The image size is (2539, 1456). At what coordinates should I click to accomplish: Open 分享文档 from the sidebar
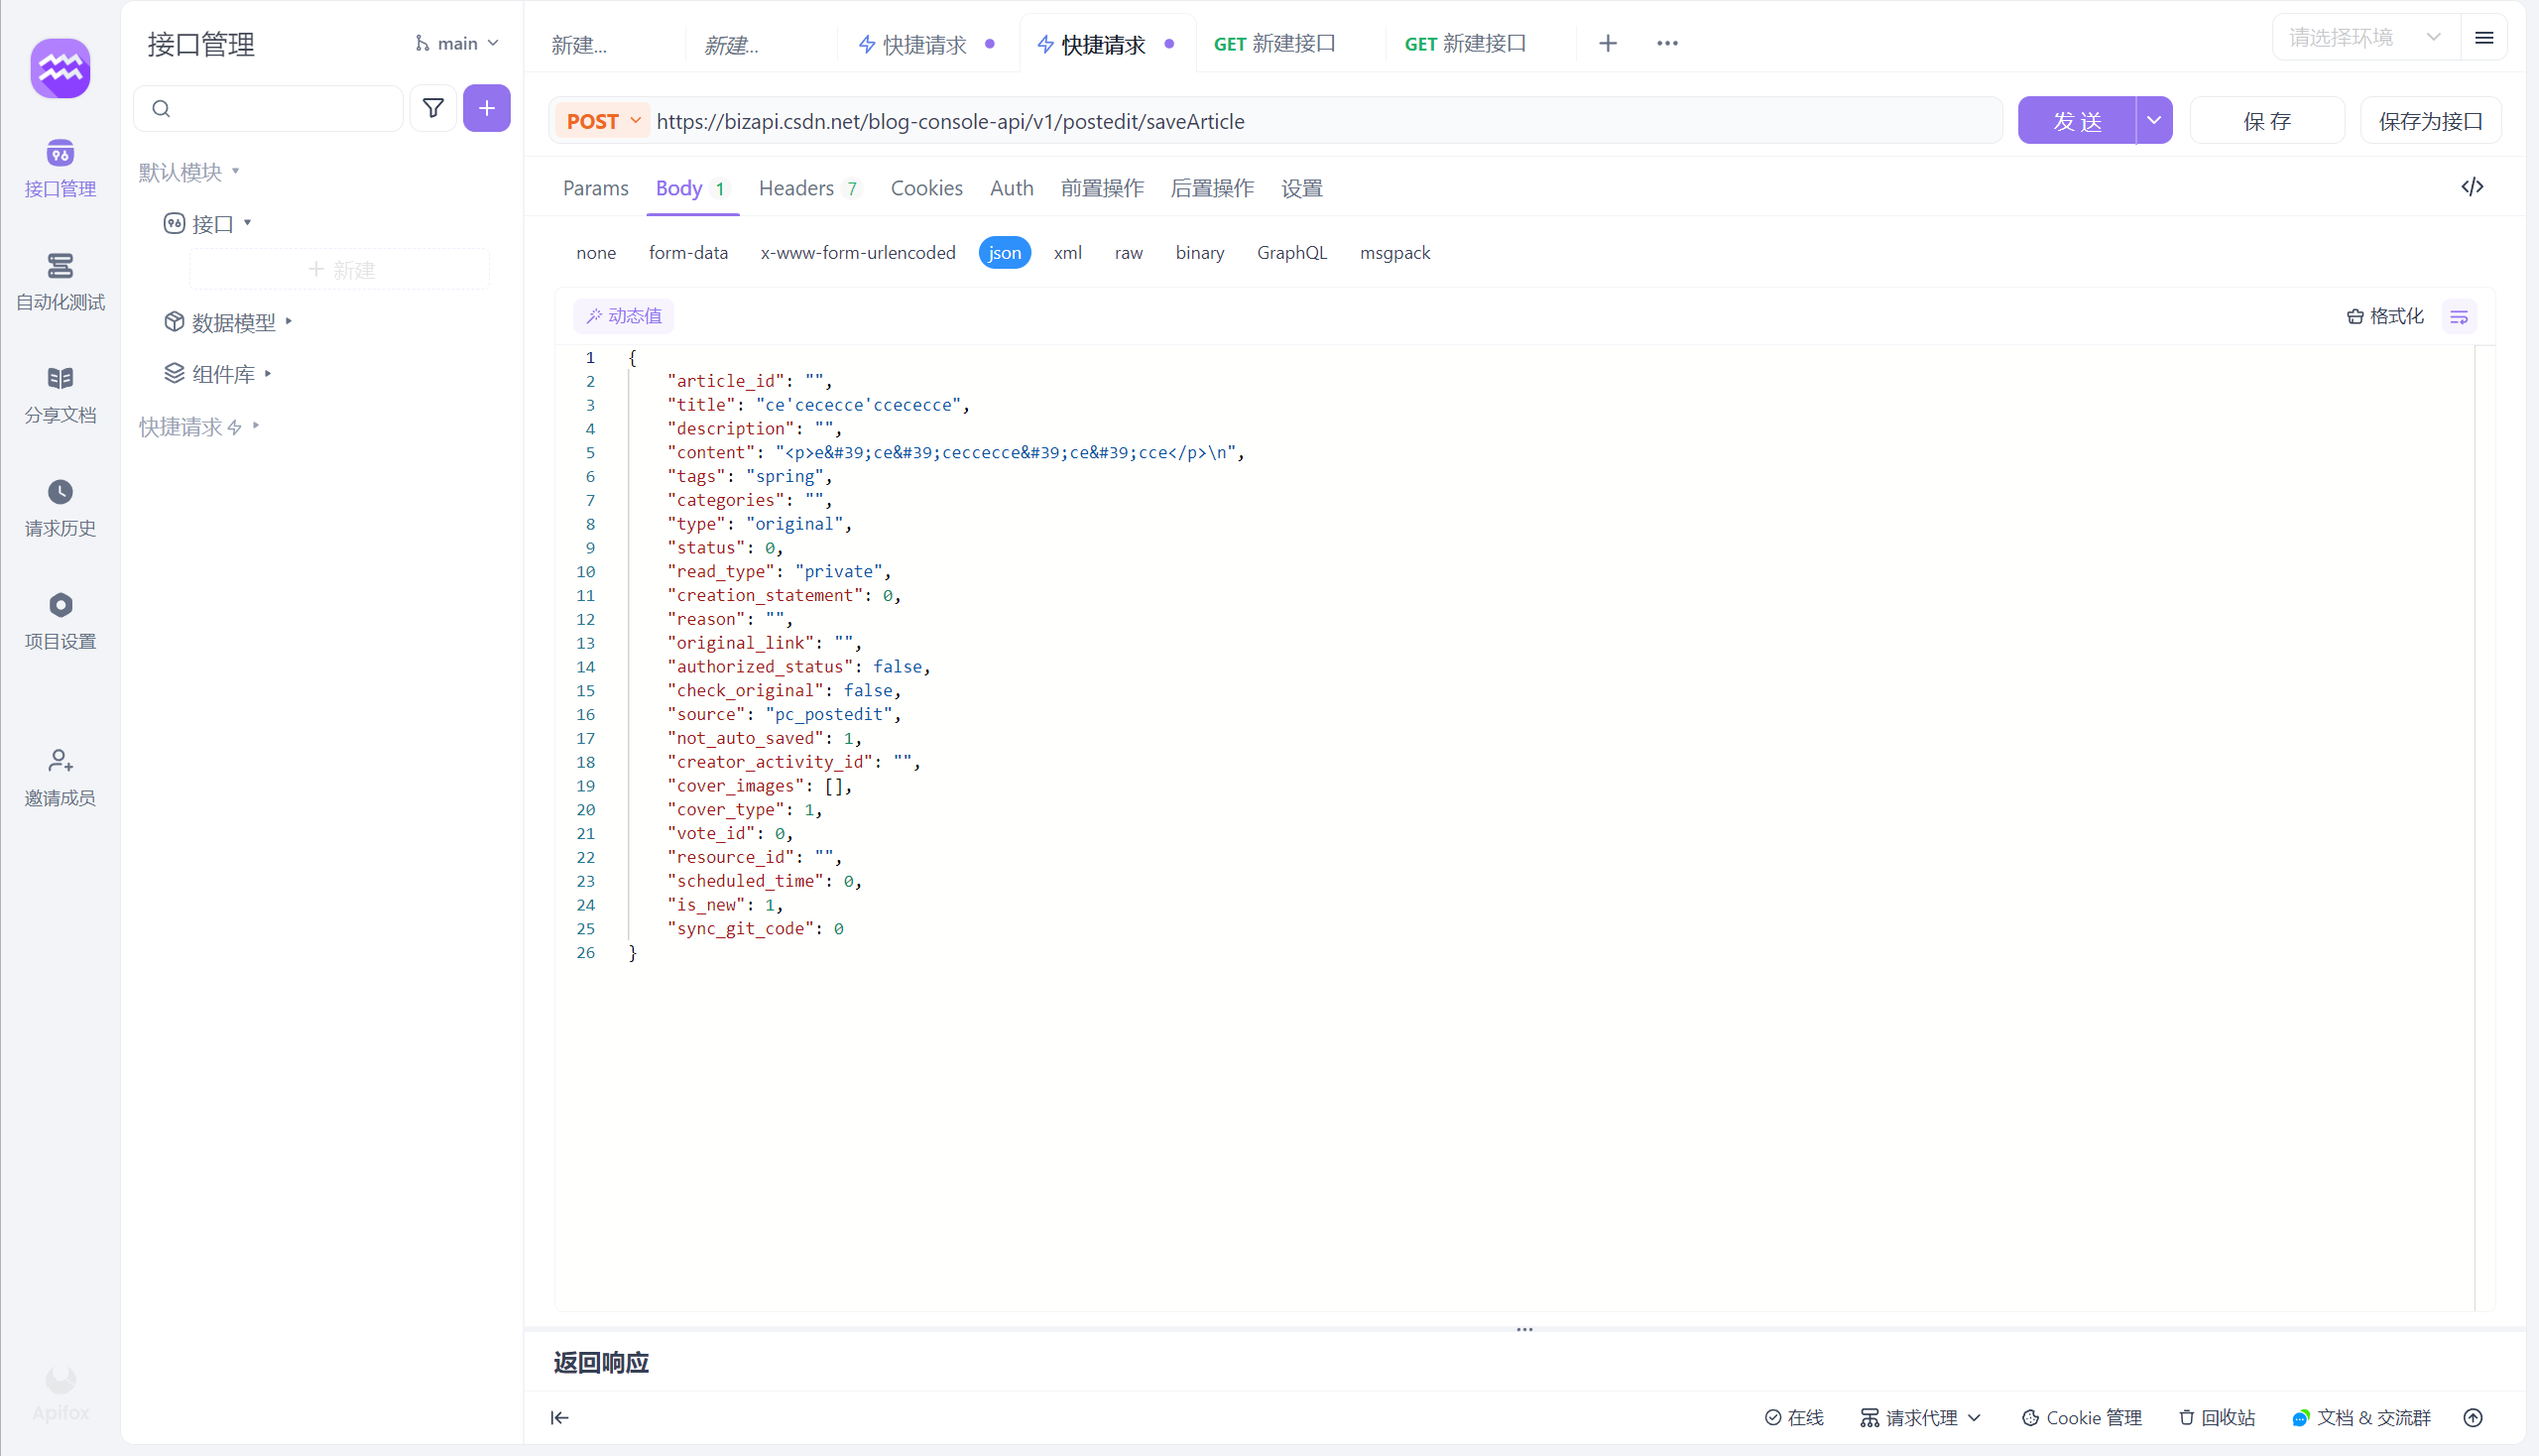pos(59,395)
